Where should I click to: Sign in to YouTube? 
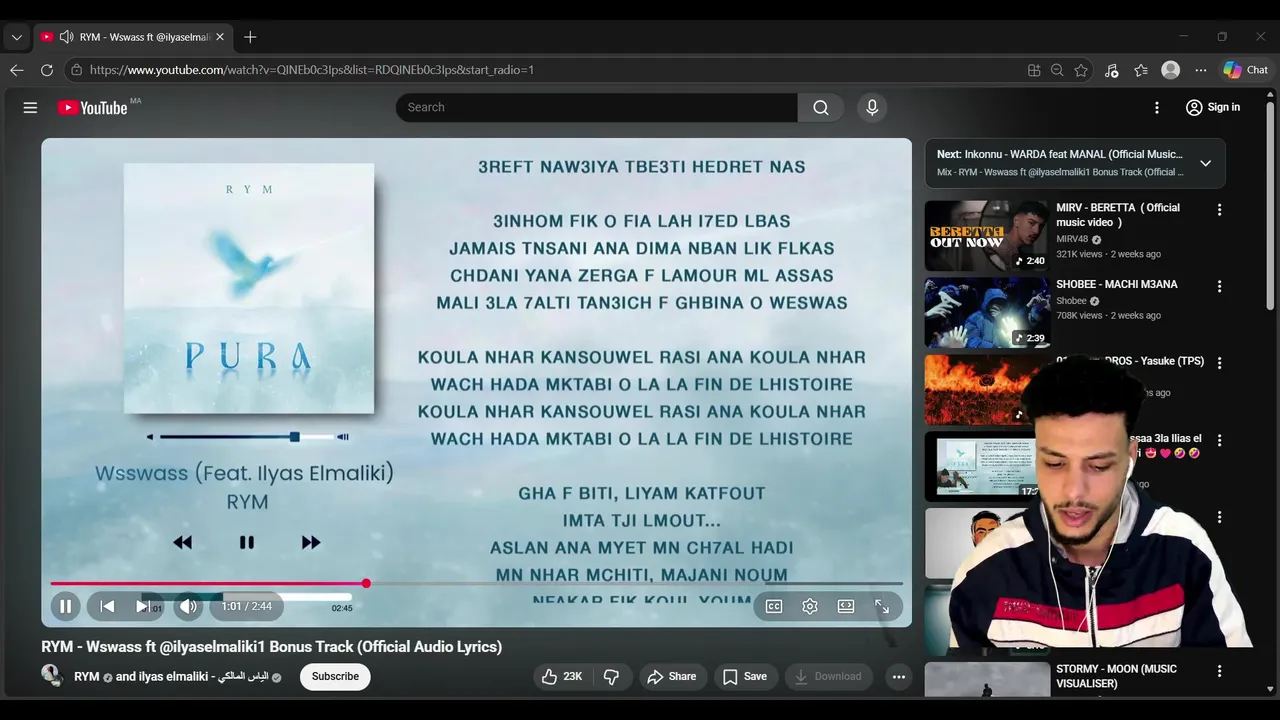(x=1212, y=107)
